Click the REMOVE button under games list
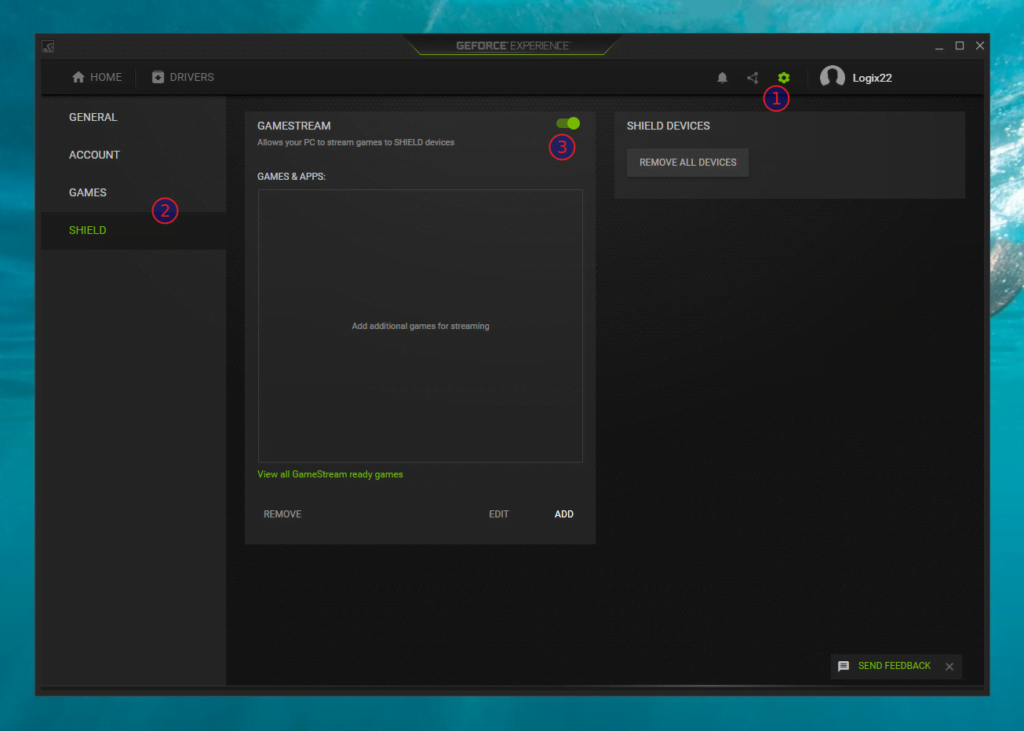Viewport: 1024px width, 731px height. 282,514
